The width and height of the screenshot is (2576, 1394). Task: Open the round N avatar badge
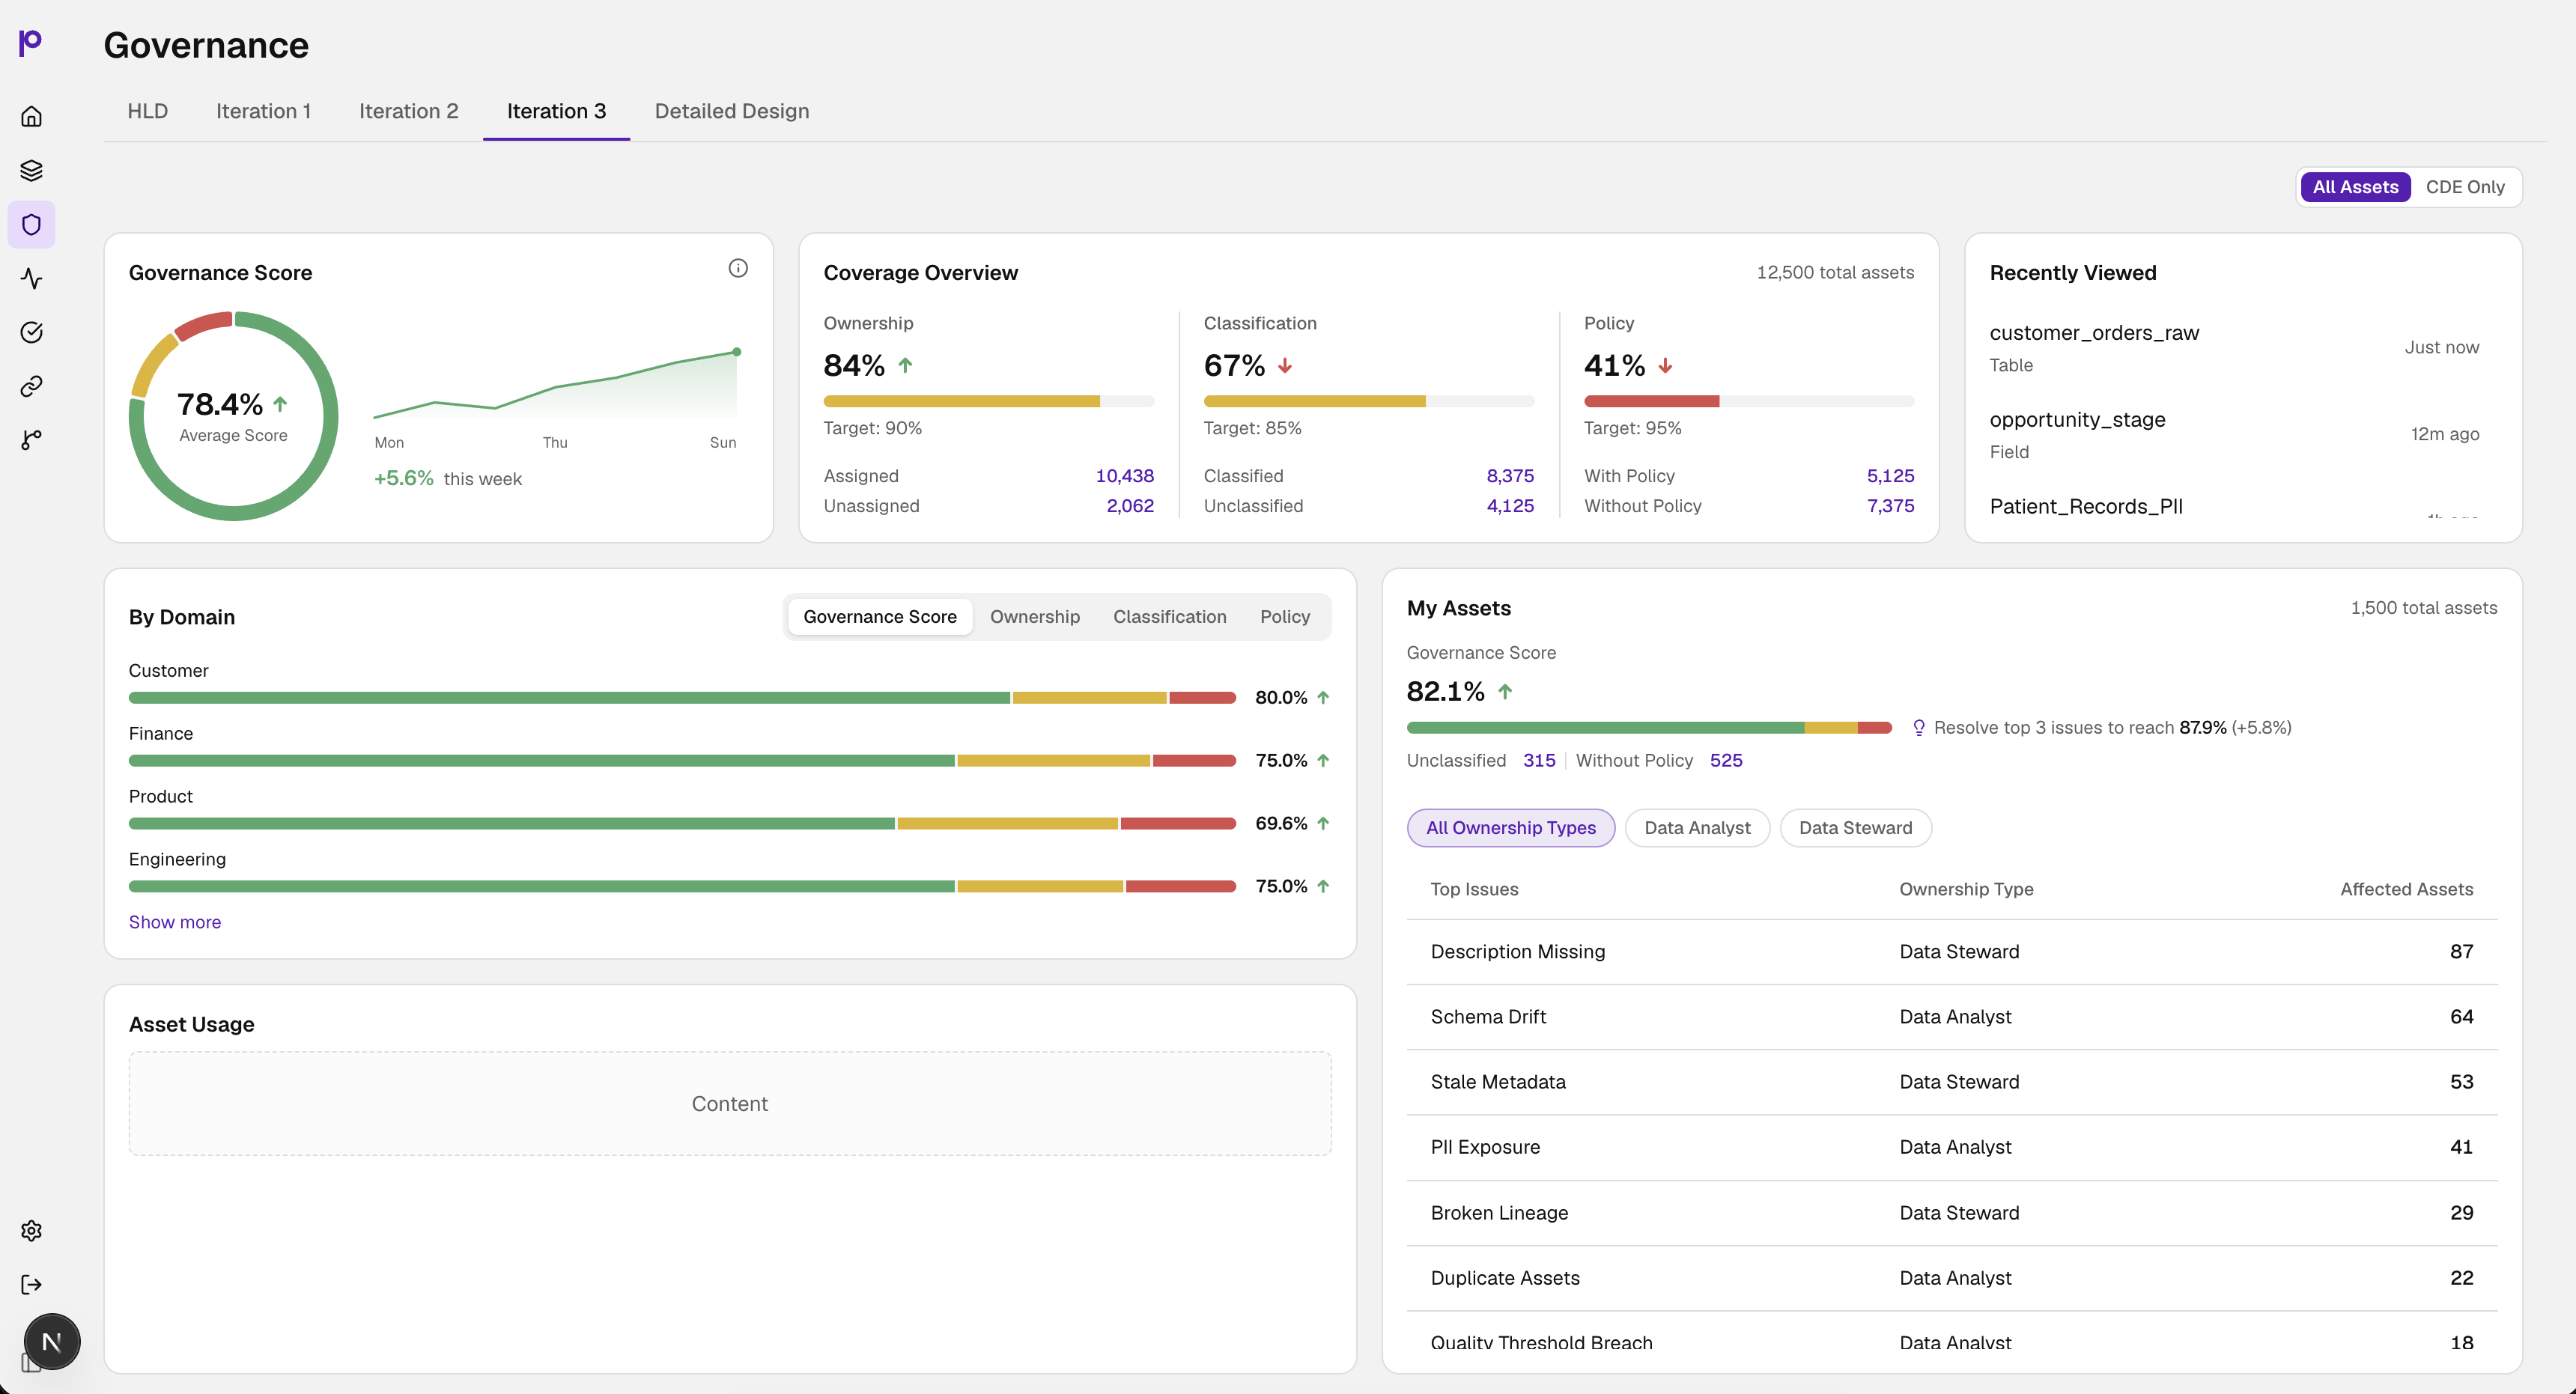tap(52, 1341)
